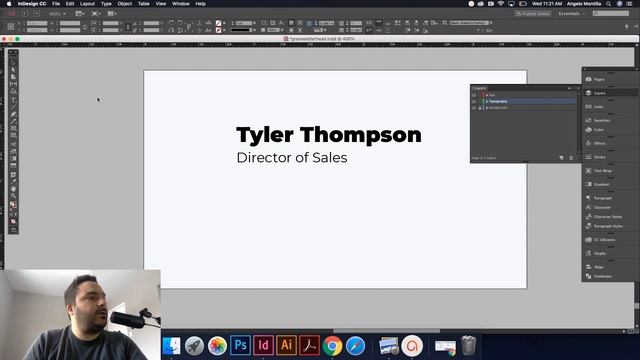Select the Hand tool
This screenshot has height=360, width=640.
coord(13,189)
